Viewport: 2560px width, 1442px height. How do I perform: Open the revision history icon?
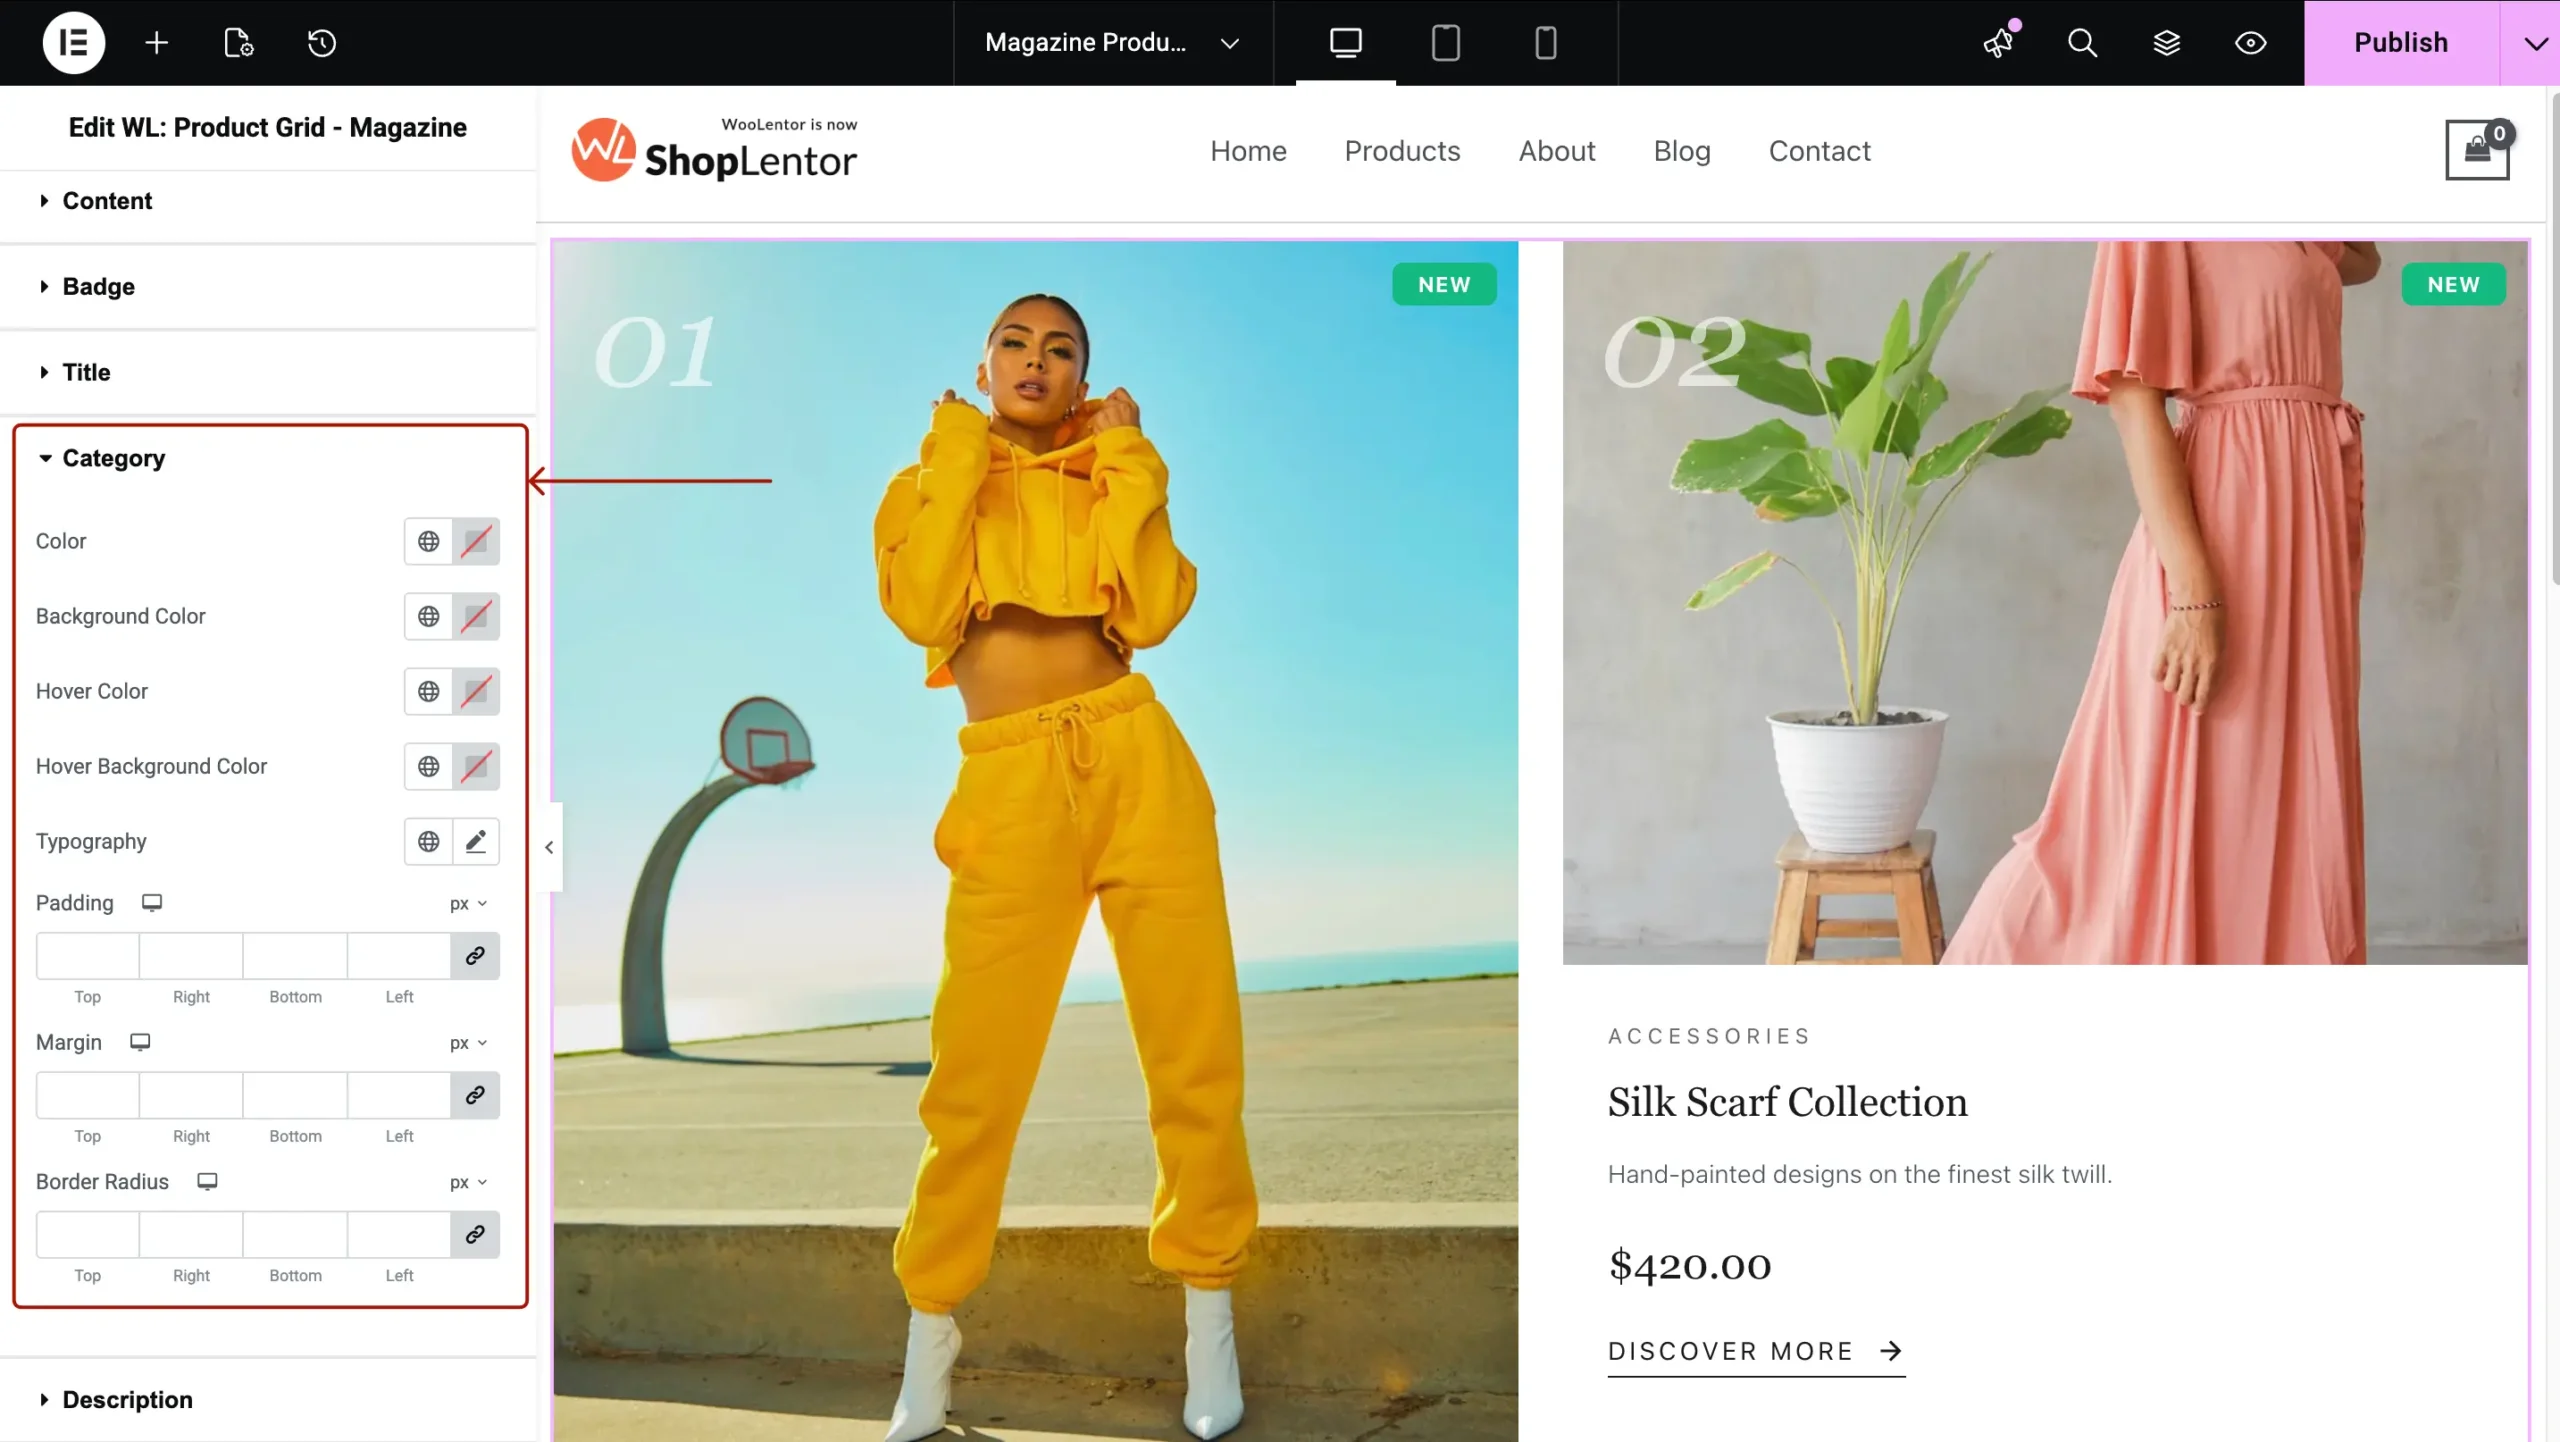tap(321, 42)
